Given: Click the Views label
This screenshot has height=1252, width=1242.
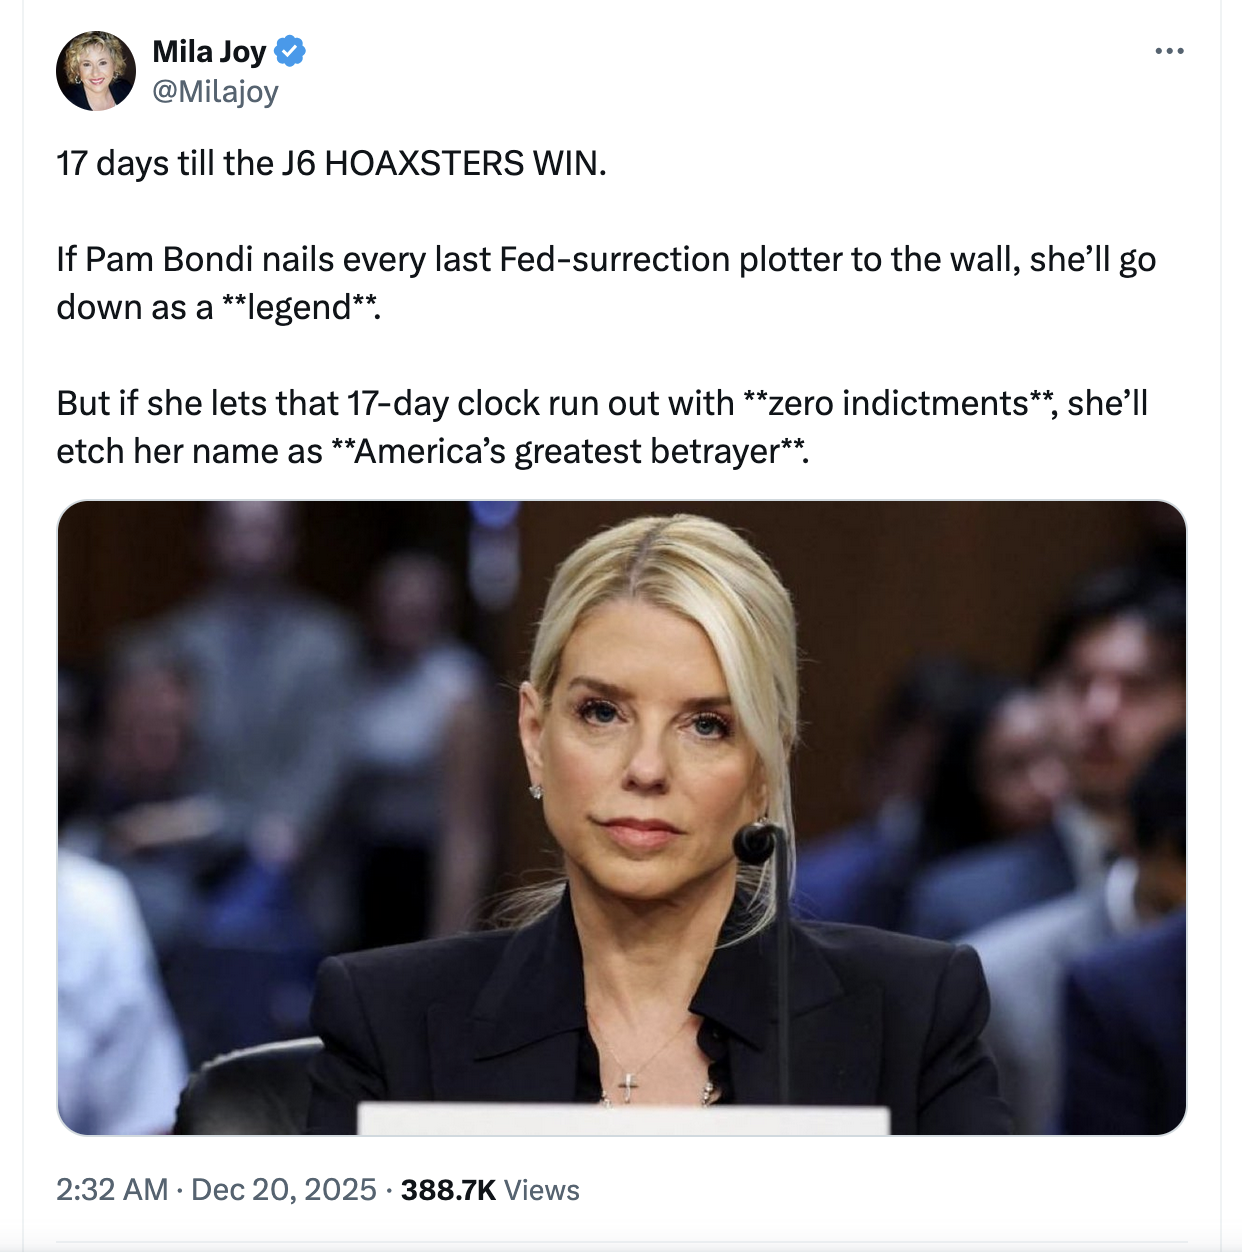Looking at the screenshot, I should pos(541,1189).
